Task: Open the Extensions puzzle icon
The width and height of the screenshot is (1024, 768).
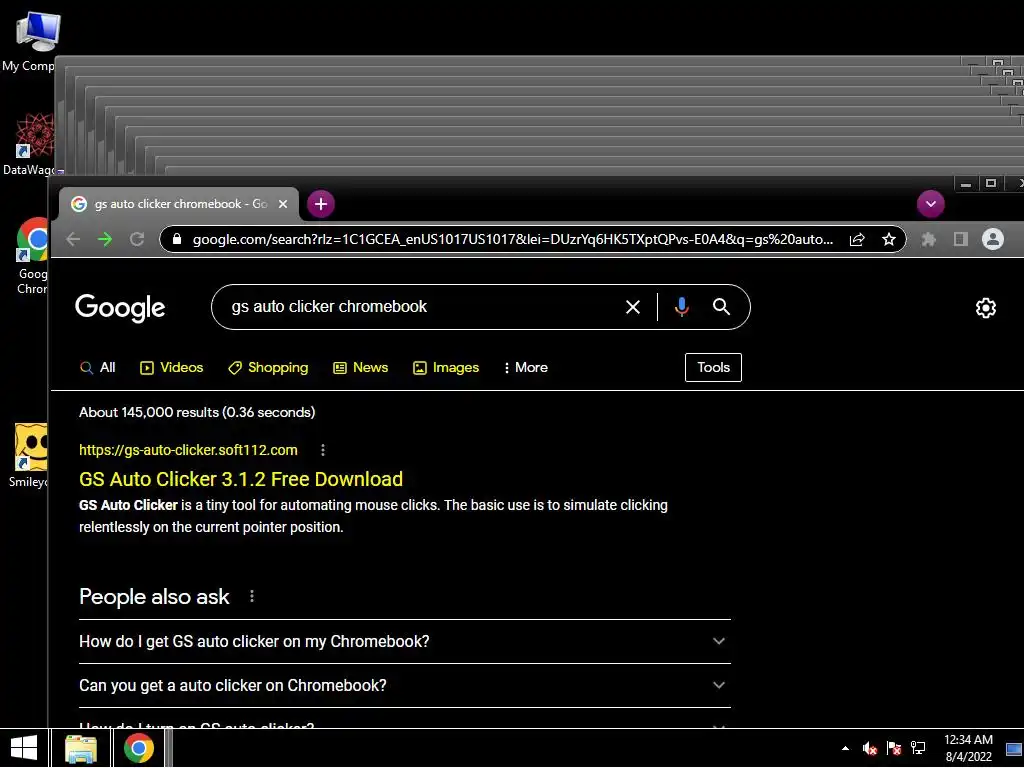Action: (x=929, y=240)
